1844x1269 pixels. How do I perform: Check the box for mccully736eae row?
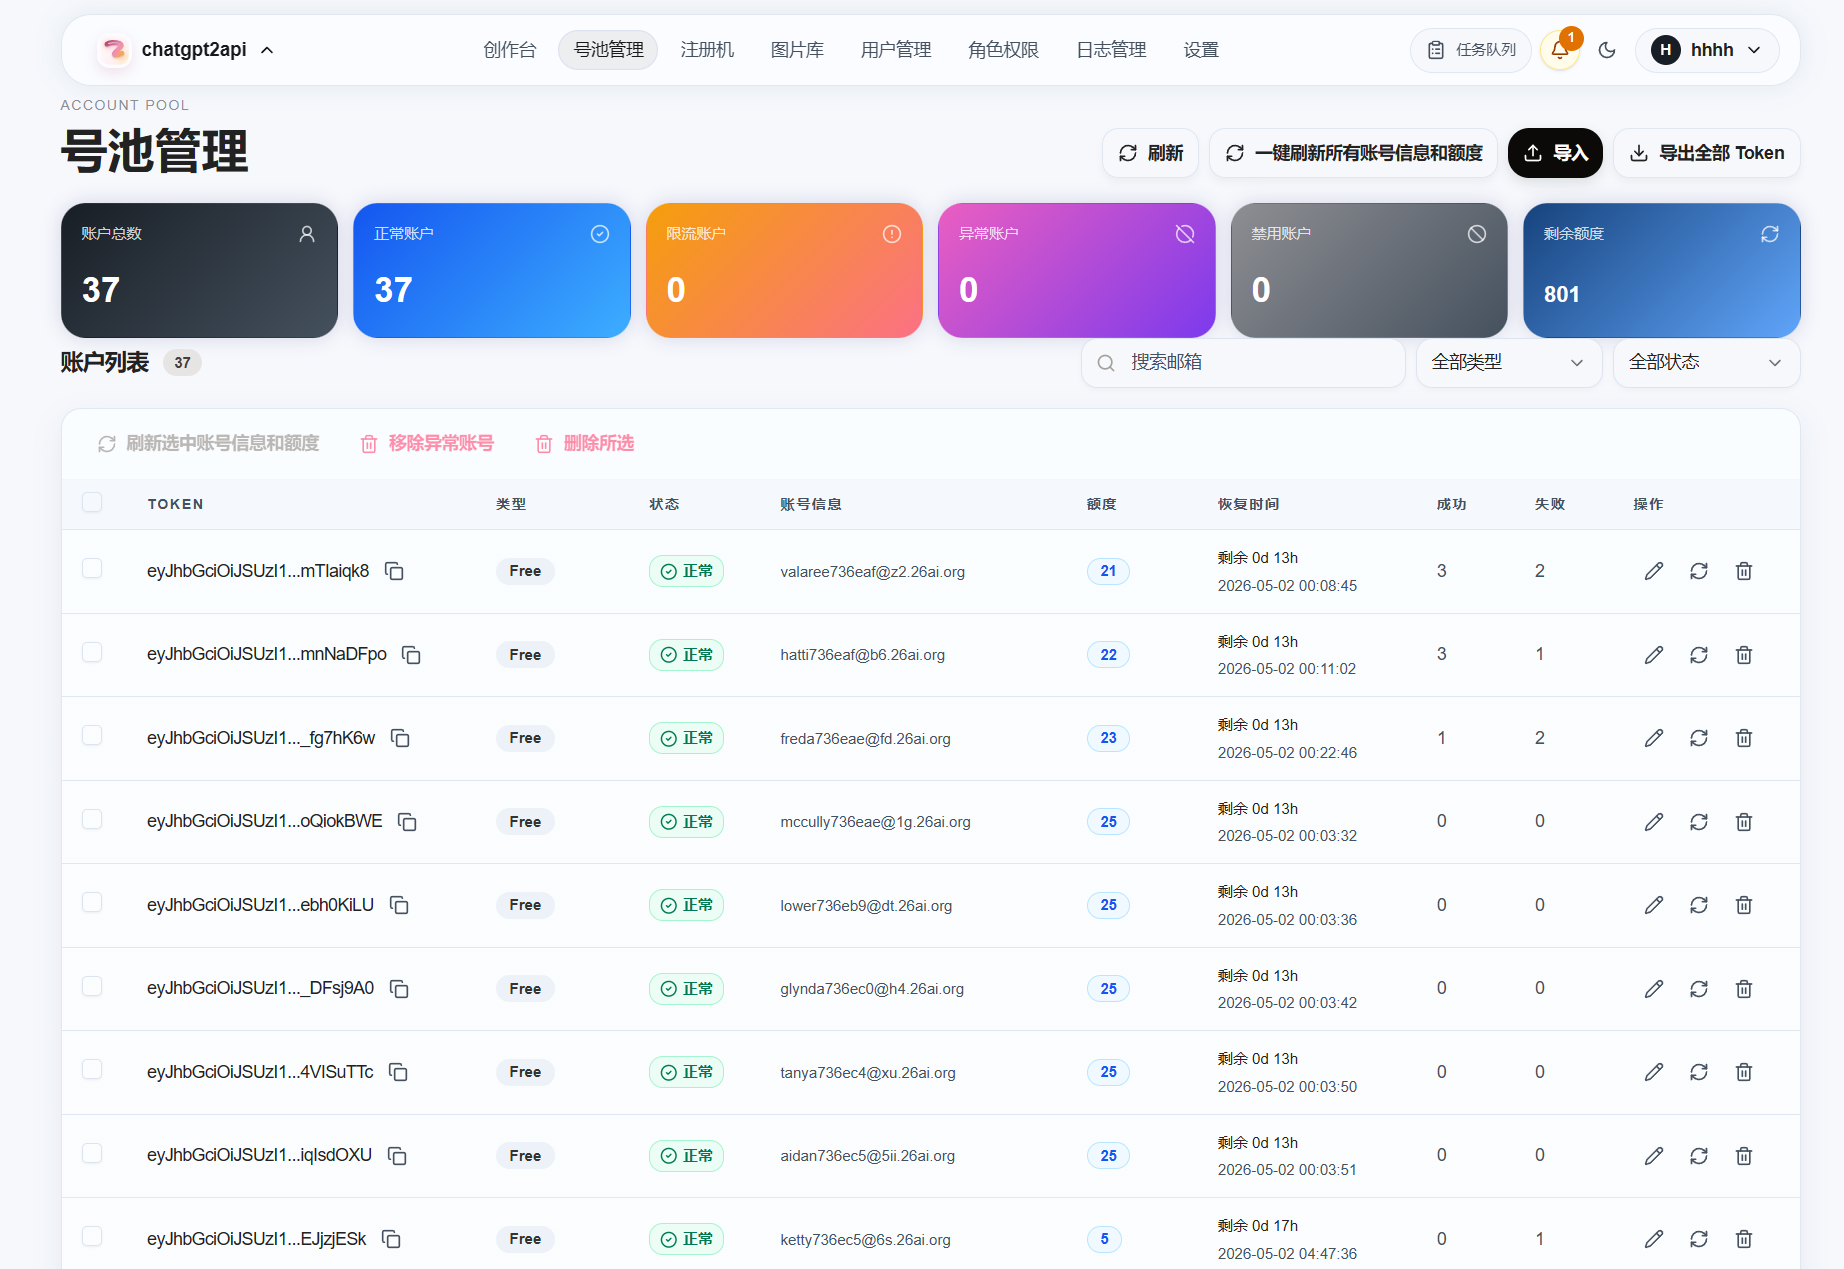click(92, 819)
